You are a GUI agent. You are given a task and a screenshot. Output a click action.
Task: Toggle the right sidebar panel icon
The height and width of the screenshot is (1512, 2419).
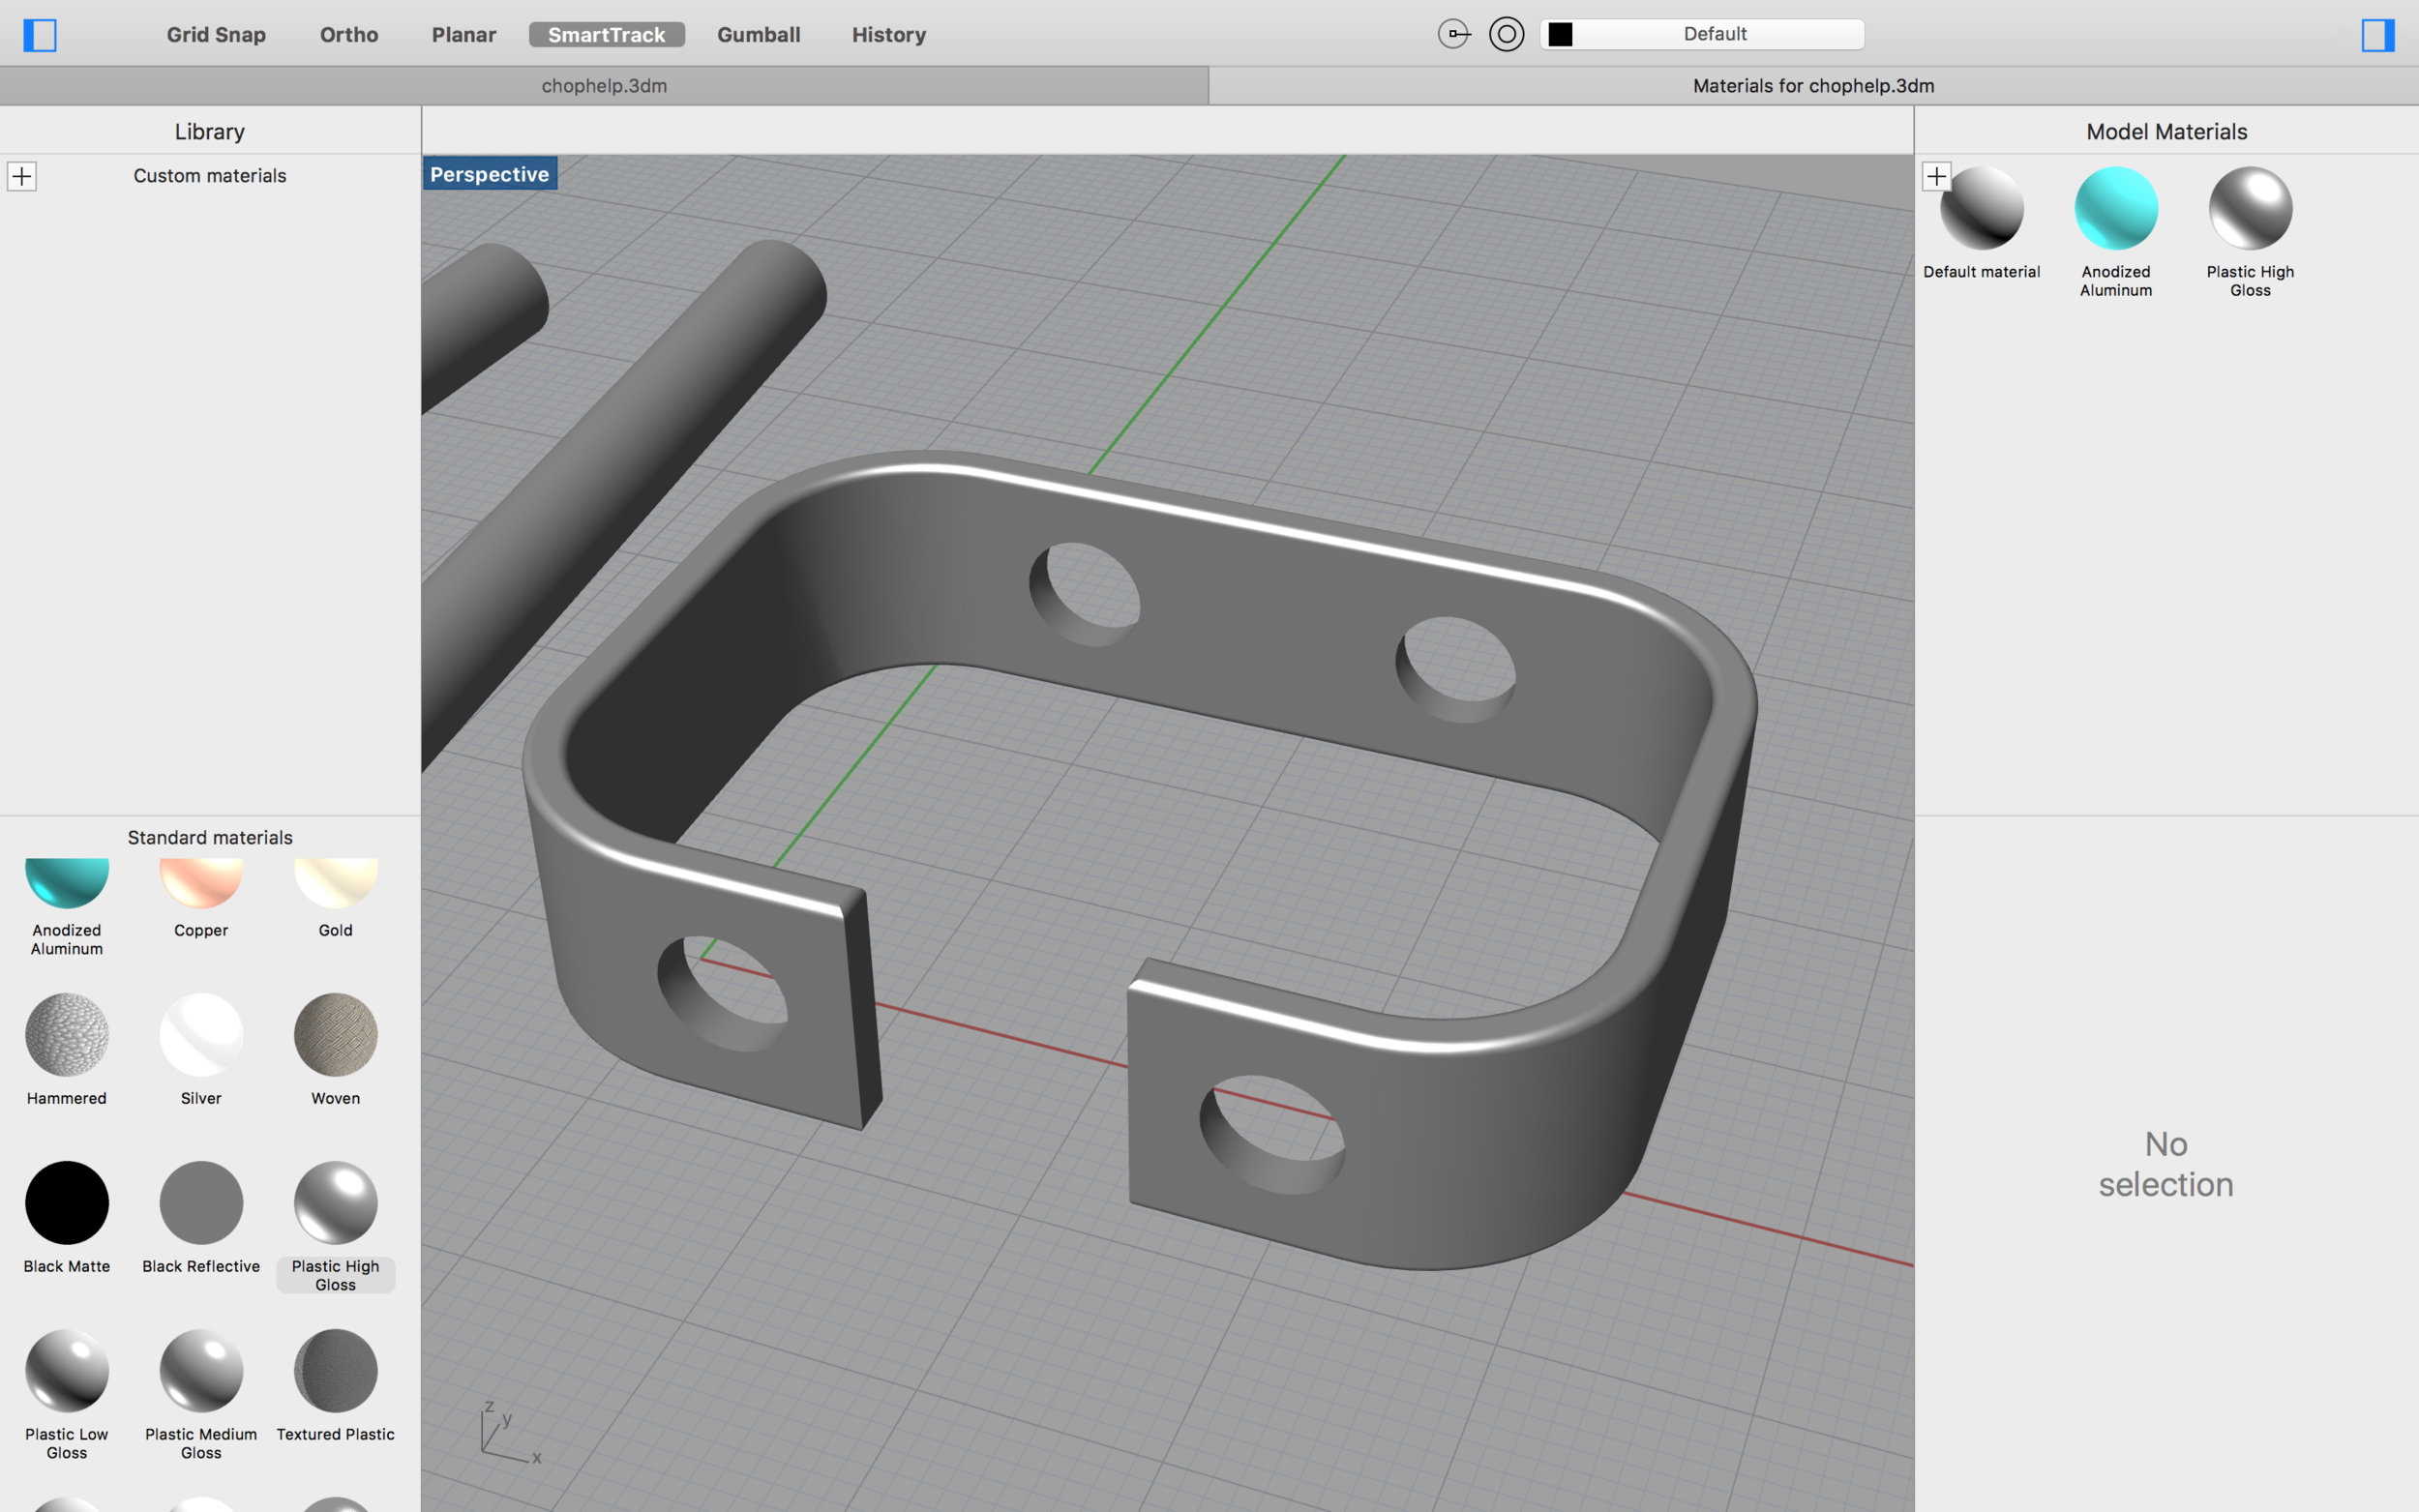[x=2378, y=35]
